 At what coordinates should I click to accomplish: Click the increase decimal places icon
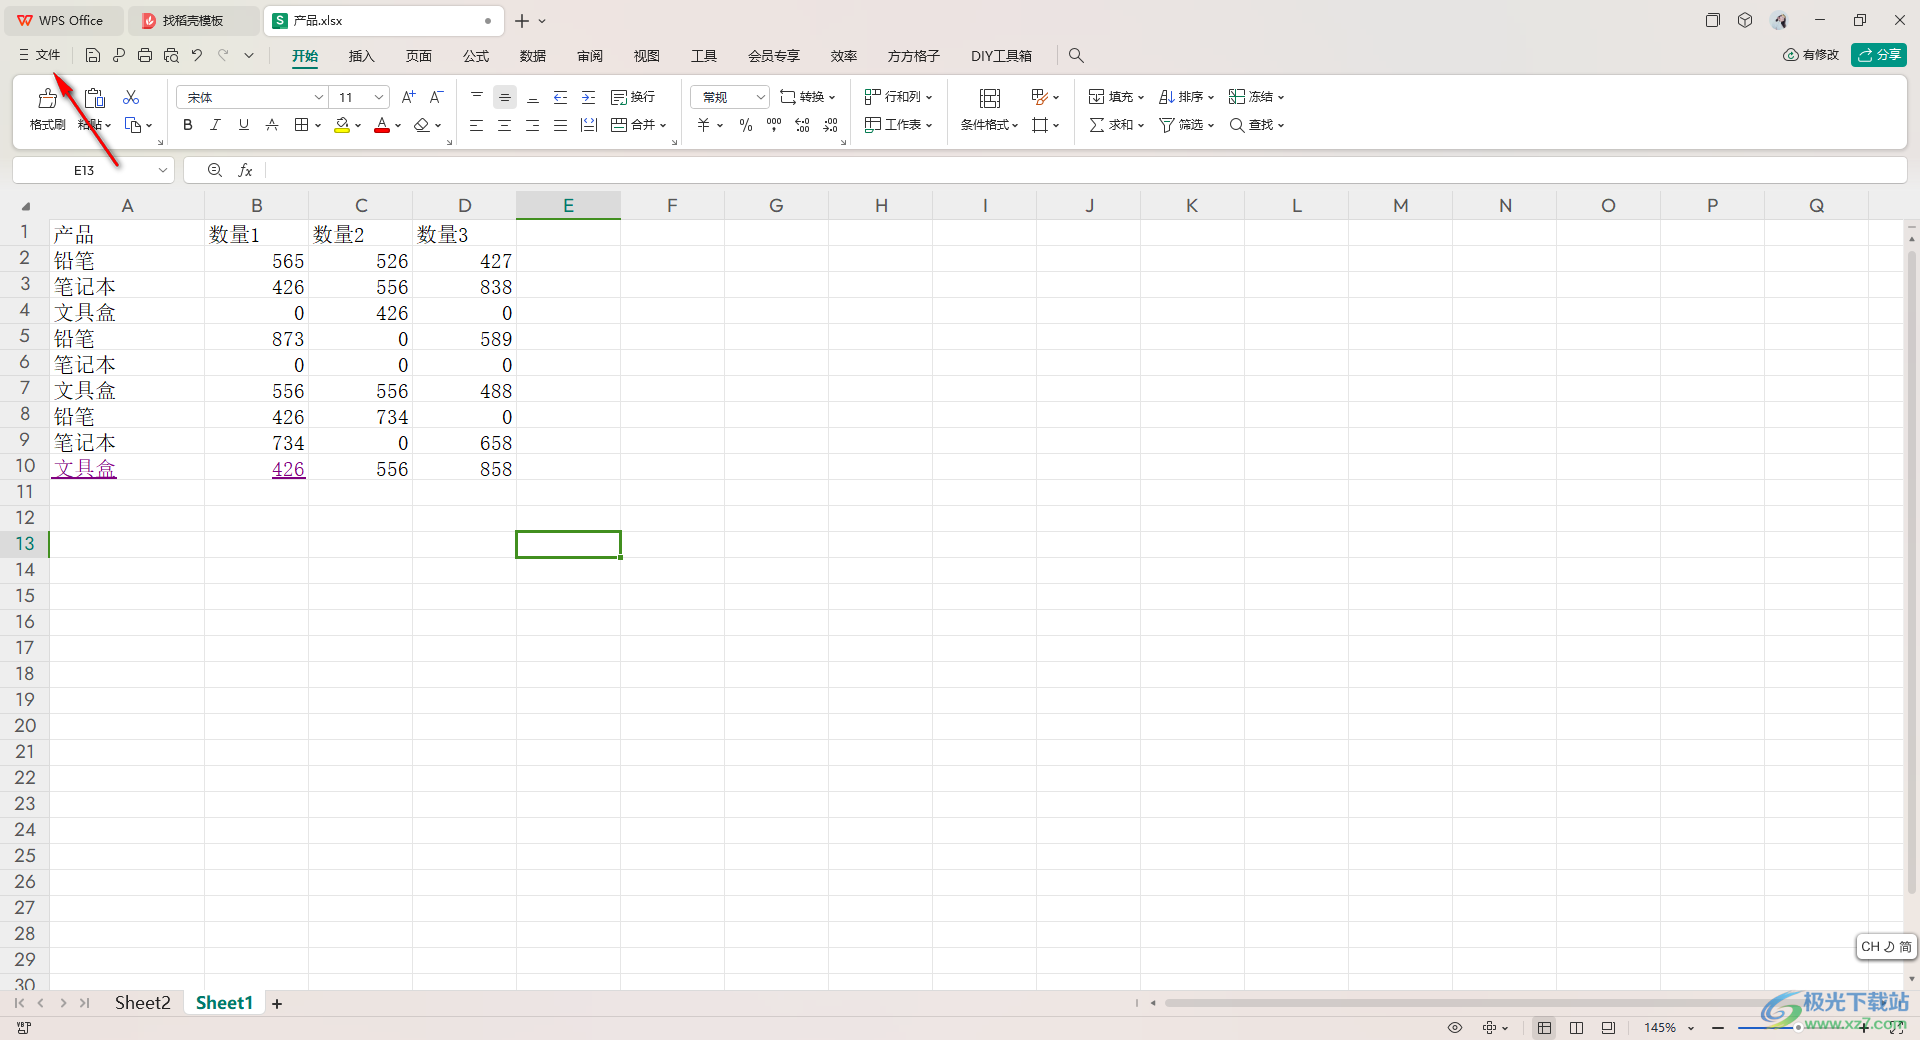[x=802, y=125]
